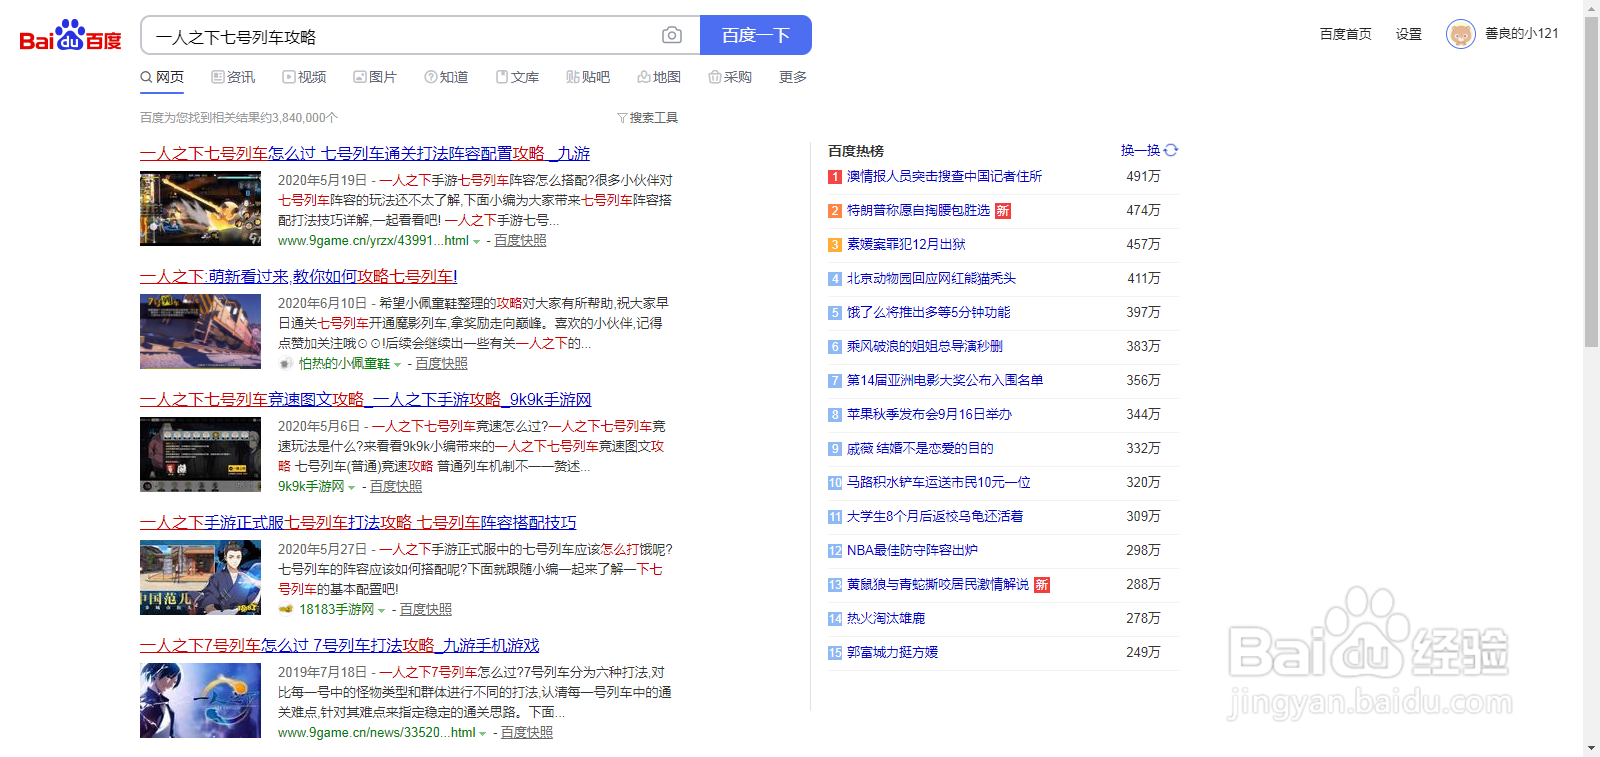Switch to 采购 tab

click(x=730, y=77)
